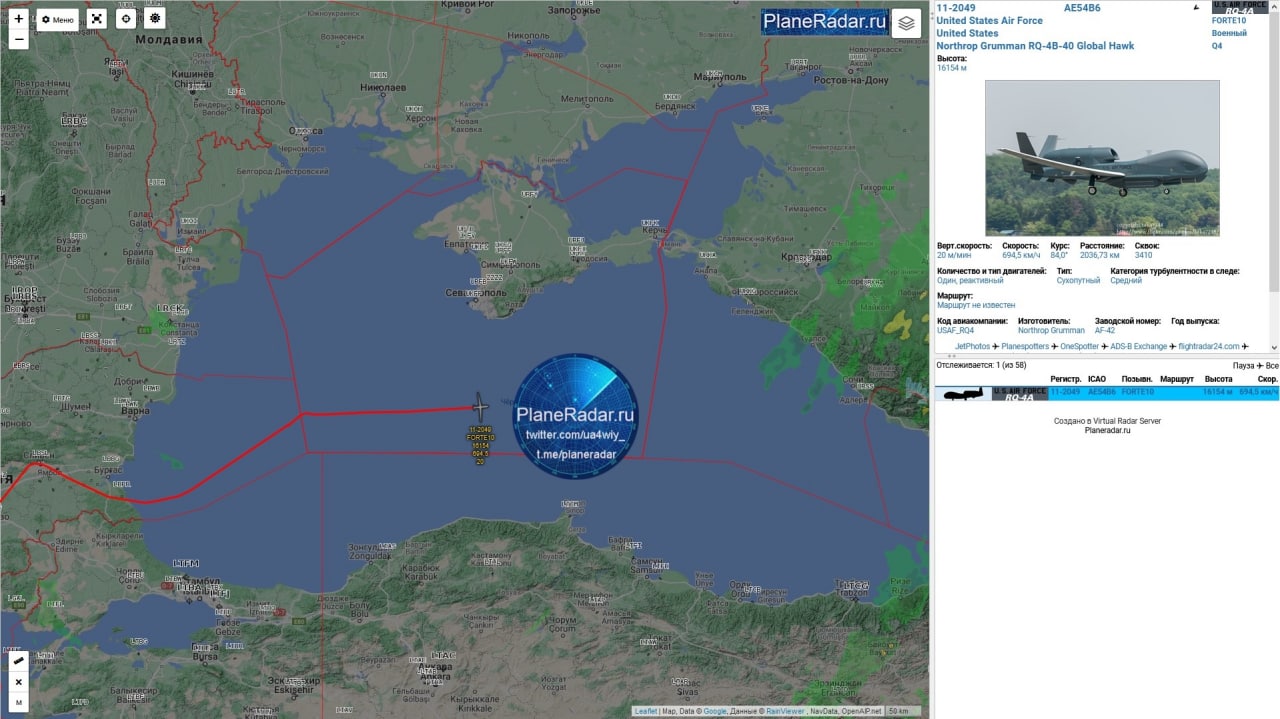The width and height of the screenshot is (1280, 719).
Task: Zoom out the map with minus button
Action: (x=18, y=40)
